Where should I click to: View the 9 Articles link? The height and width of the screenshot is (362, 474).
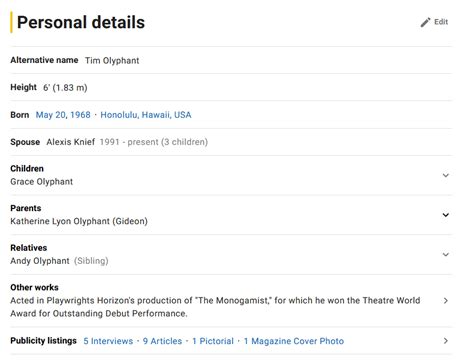[162, 341]
